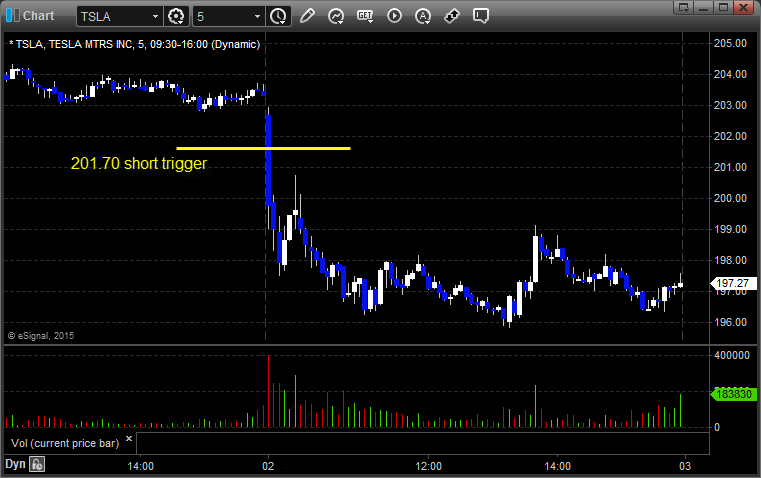Click the 199.00 price axis label
The height and width of the screenshot is (478, 761).
click(x=730, y=229)
